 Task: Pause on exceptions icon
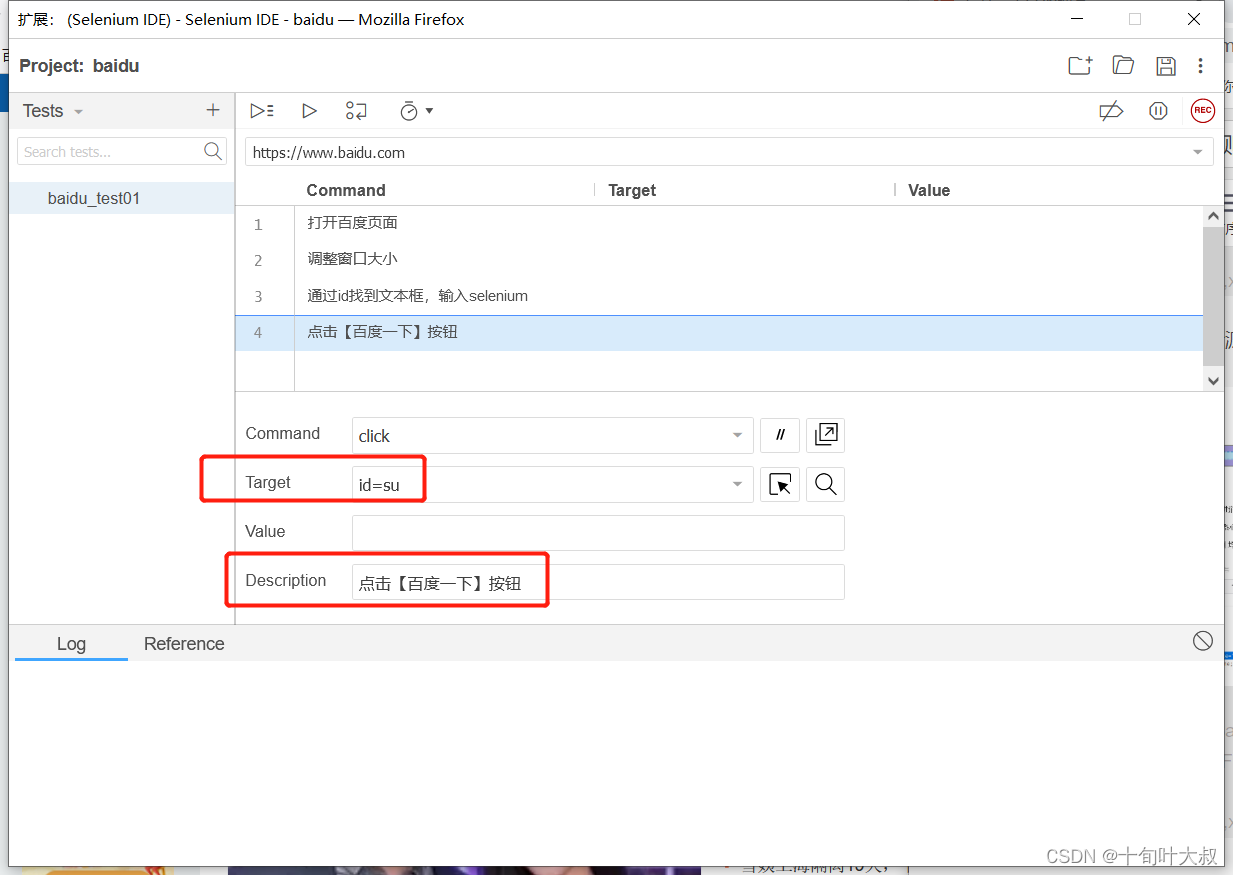1158,111
